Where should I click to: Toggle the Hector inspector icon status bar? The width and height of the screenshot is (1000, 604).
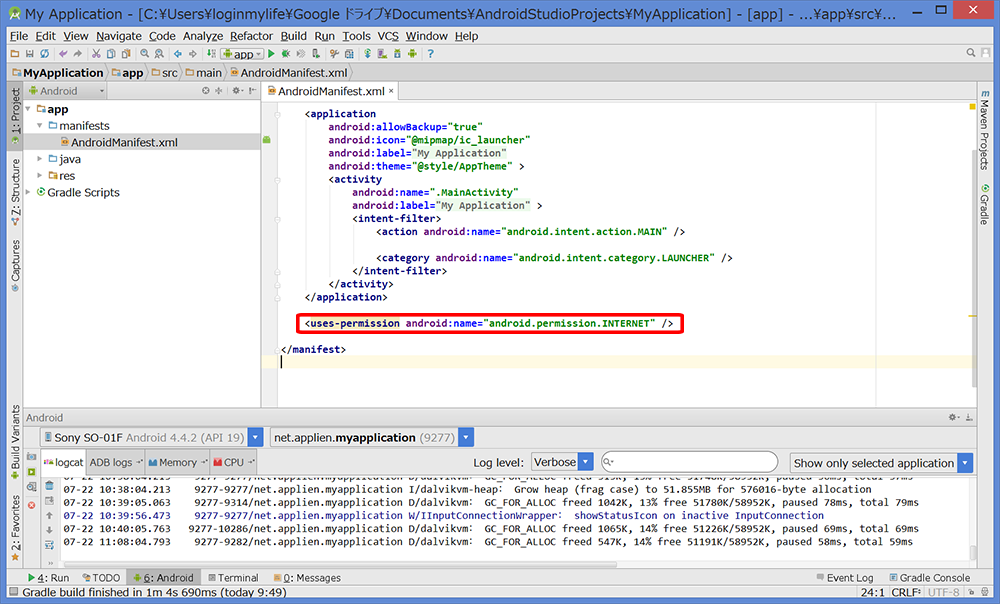(x=985, y=592)
